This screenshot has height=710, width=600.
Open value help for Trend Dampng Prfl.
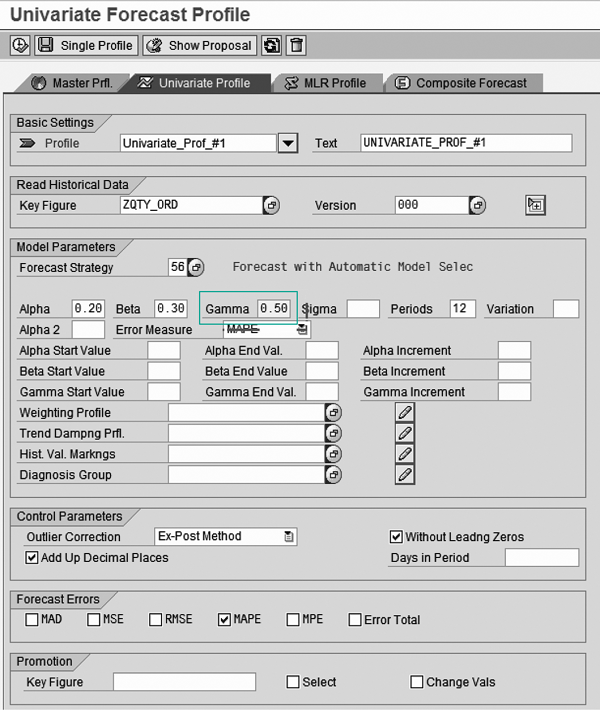pos(333,433)
